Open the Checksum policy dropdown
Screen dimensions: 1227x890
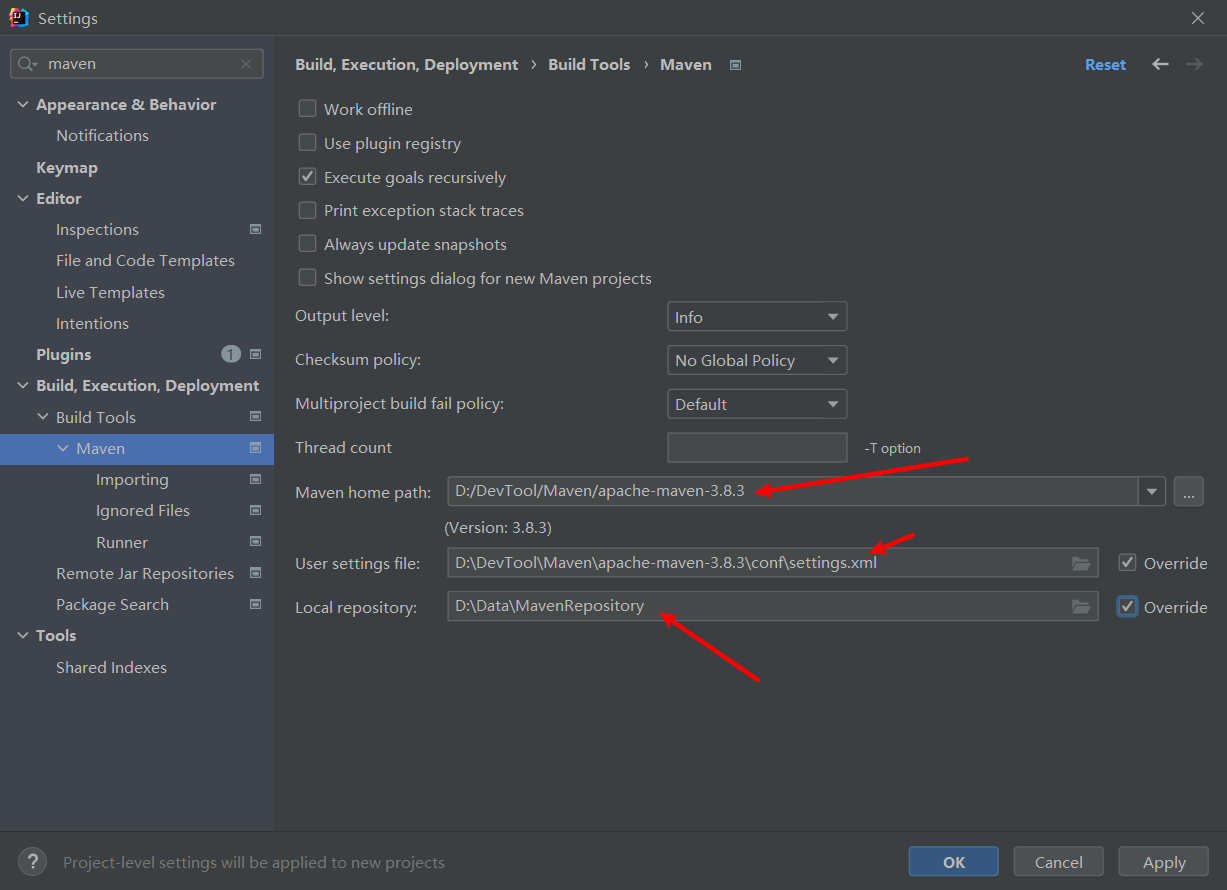coord(756,360)
